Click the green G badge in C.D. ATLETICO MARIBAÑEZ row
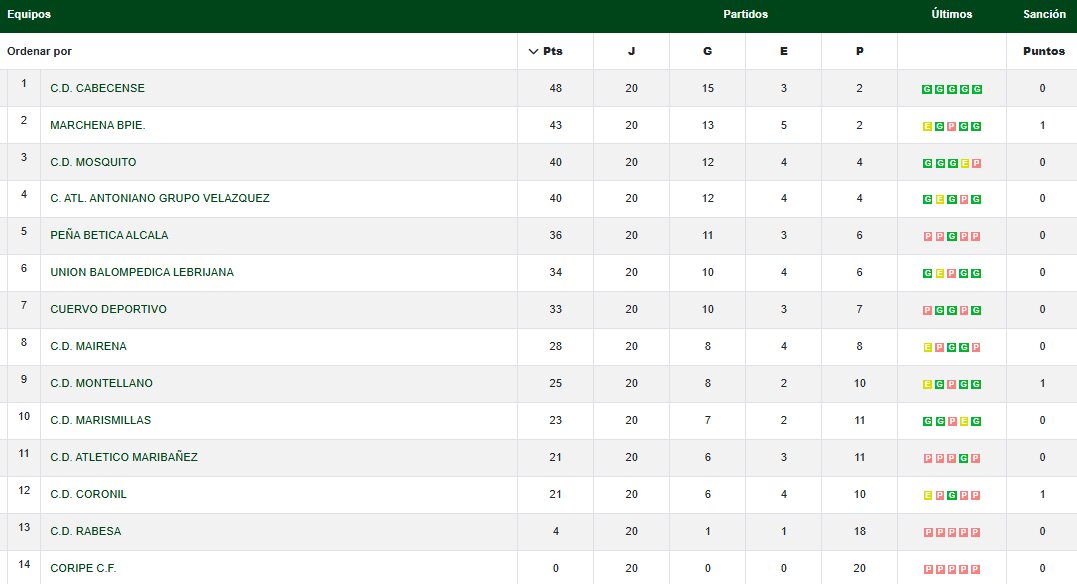The height and width of the screenshot is (584, 1077). tap(964, 459)
